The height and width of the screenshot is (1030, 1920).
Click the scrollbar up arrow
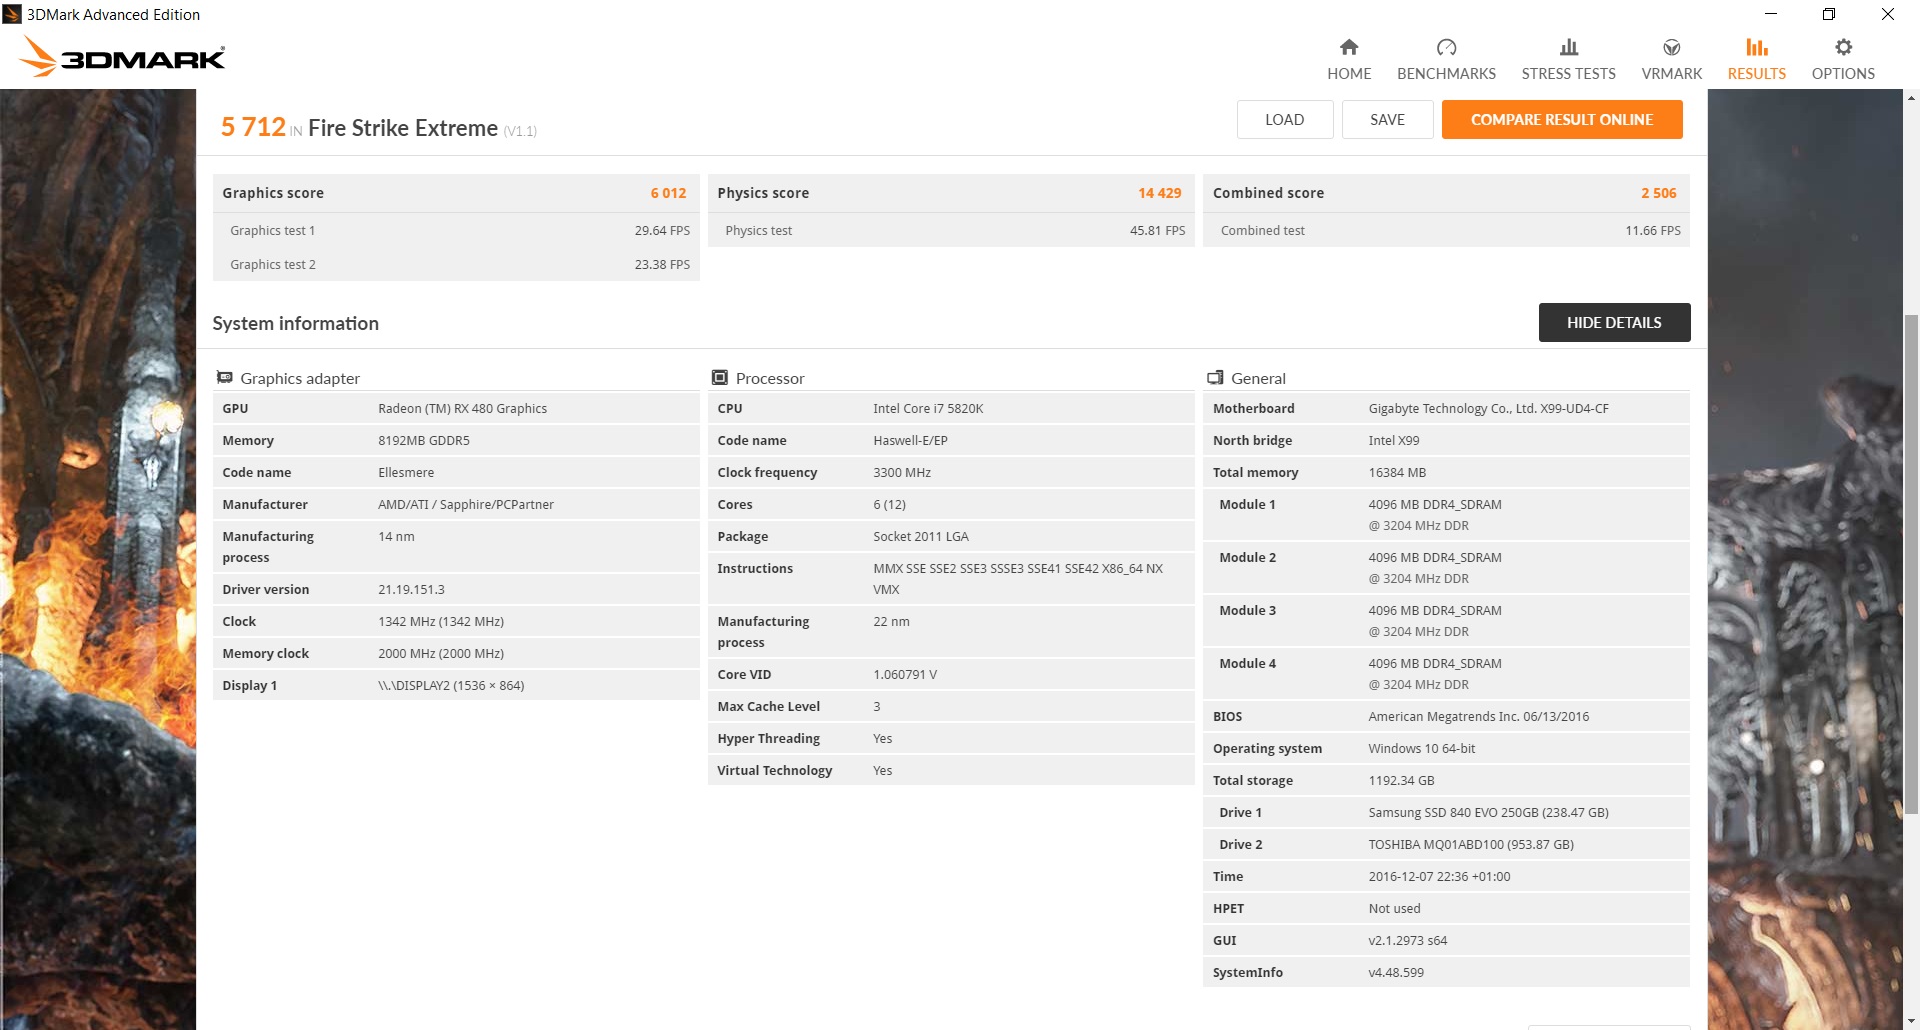point(1911,98)
